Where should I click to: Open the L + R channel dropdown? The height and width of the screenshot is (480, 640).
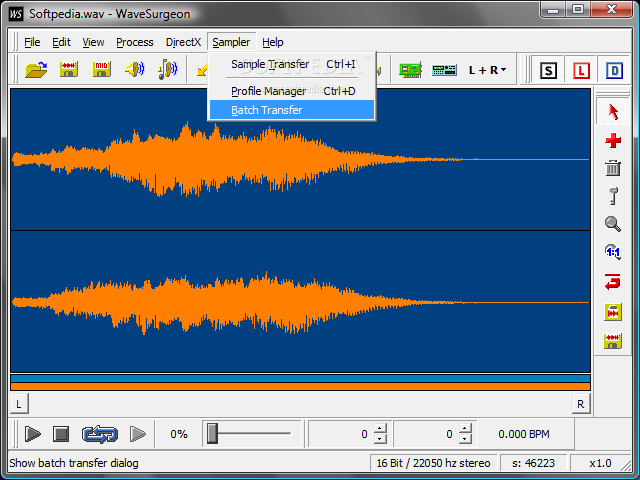click(487, 70)
